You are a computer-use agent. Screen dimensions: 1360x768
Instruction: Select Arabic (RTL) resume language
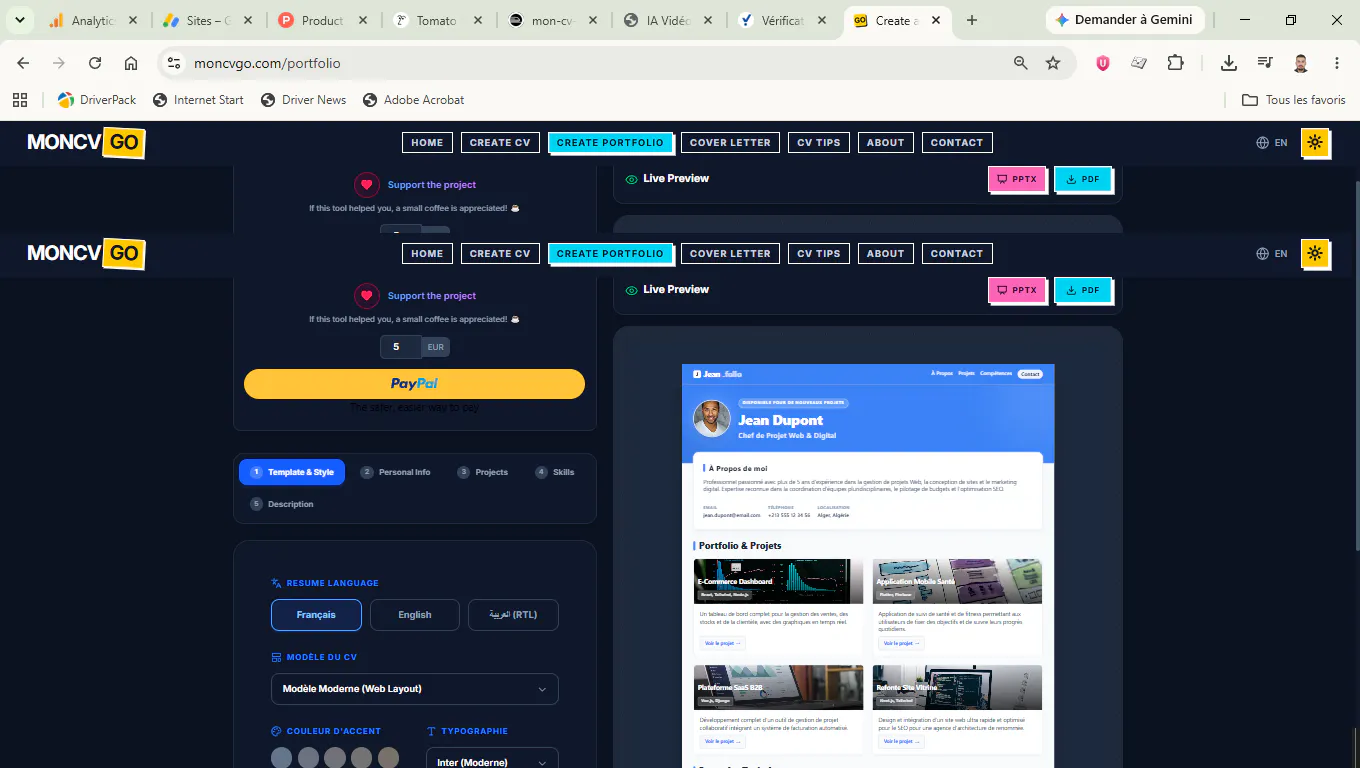pyautogui.click(x=513, y=615)
